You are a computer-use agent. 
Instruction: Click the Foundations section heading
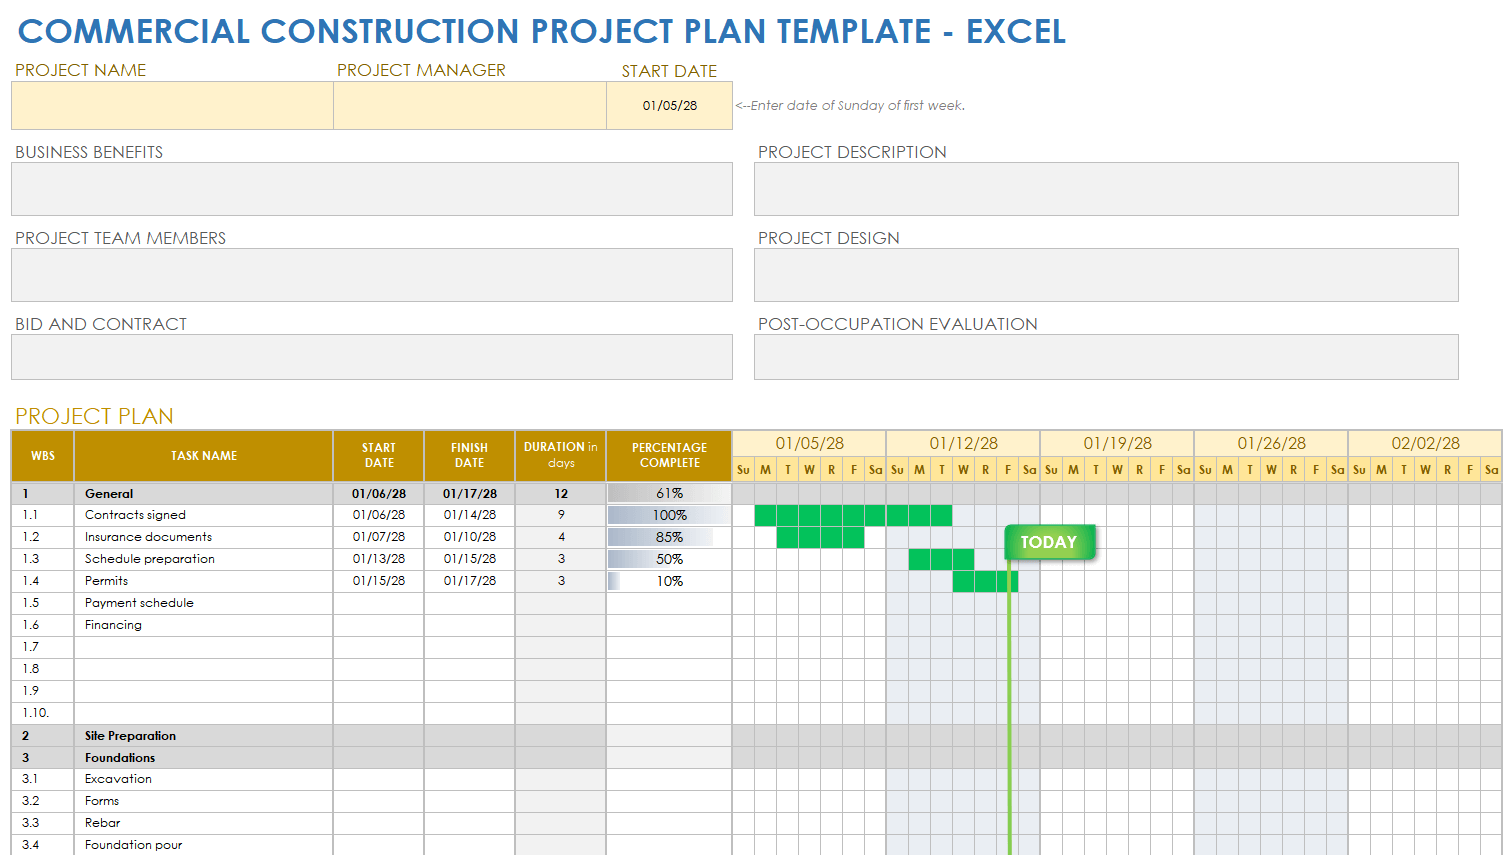pyautogui.click(x=120, y=758)
